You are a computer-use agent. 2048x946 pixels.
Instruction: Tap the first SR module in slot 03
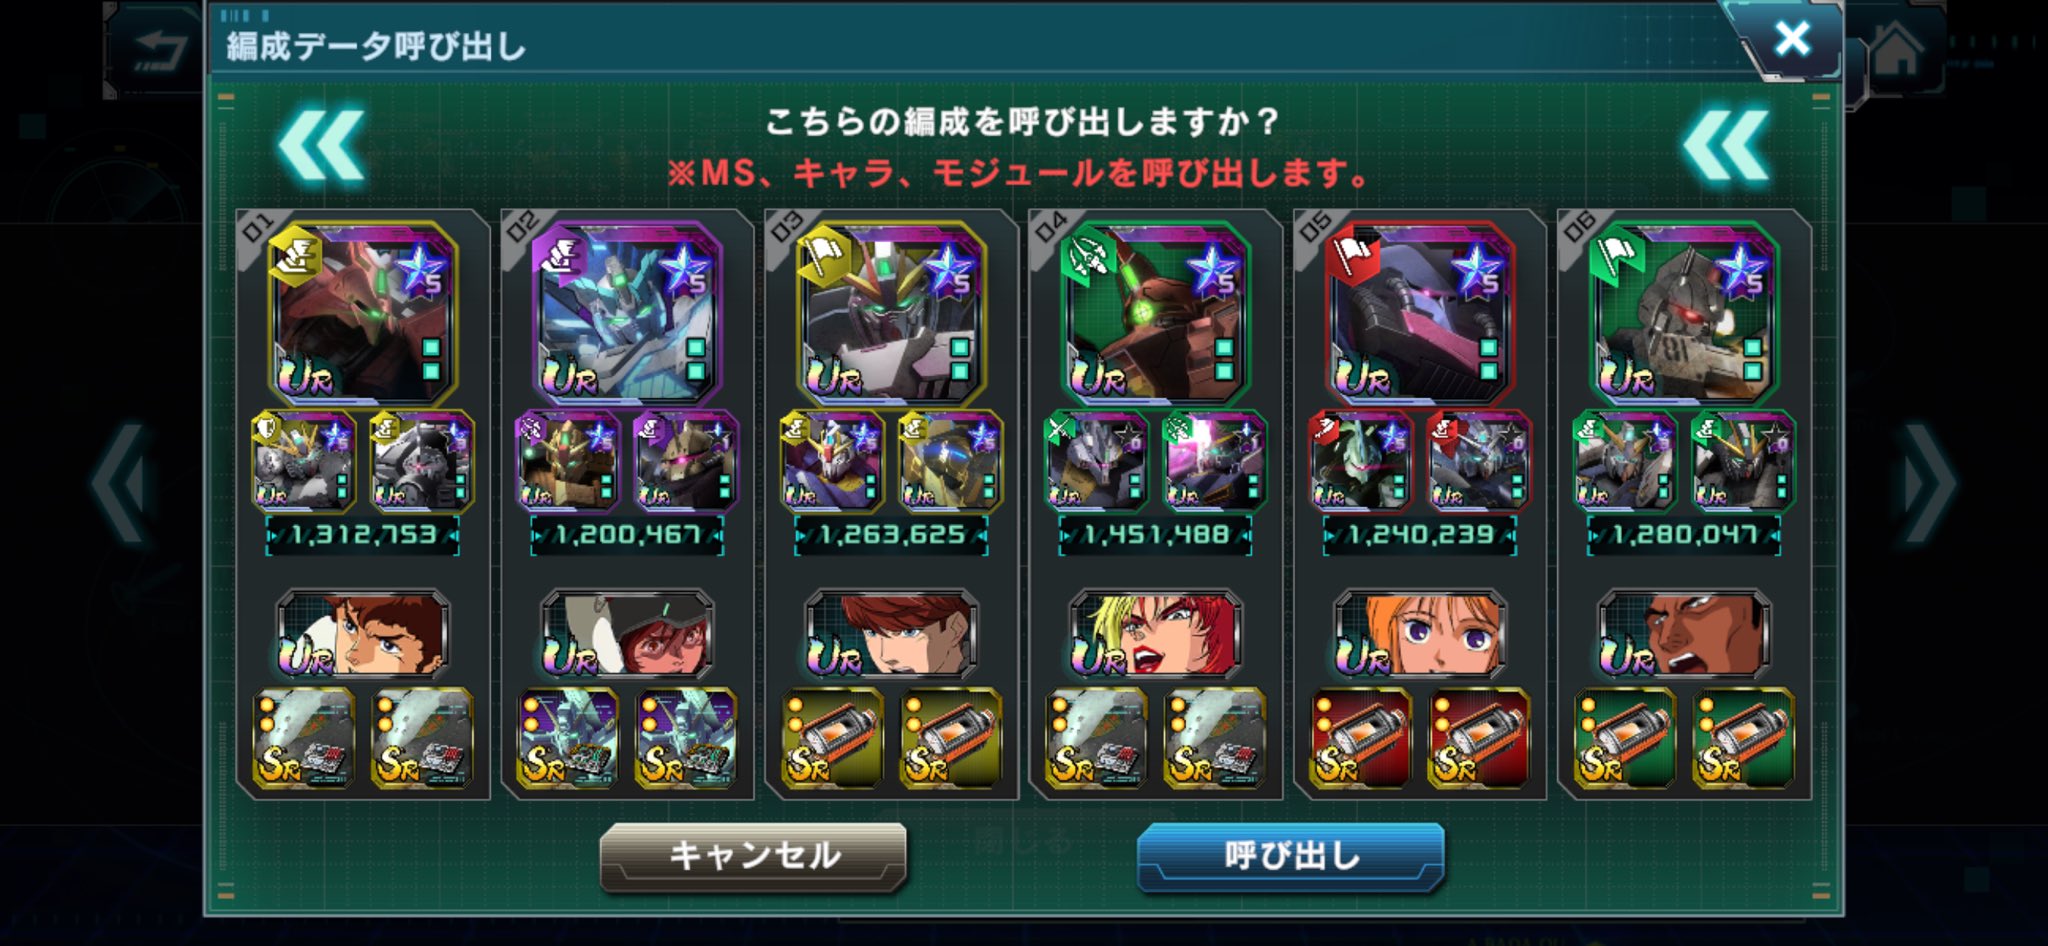pos(832,738)
